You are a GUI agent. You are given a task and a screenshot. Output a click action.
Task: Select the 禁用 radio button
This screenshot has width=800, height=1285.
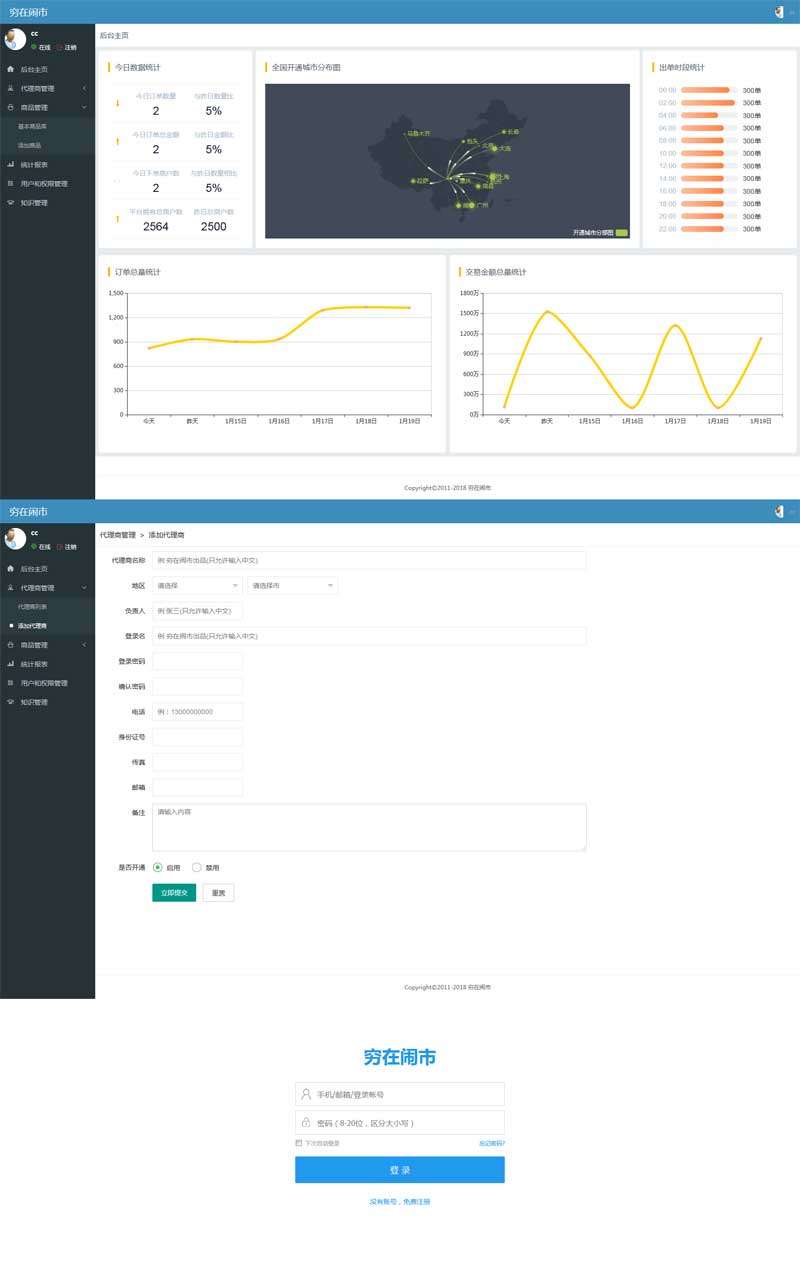[x=197, y=867]
